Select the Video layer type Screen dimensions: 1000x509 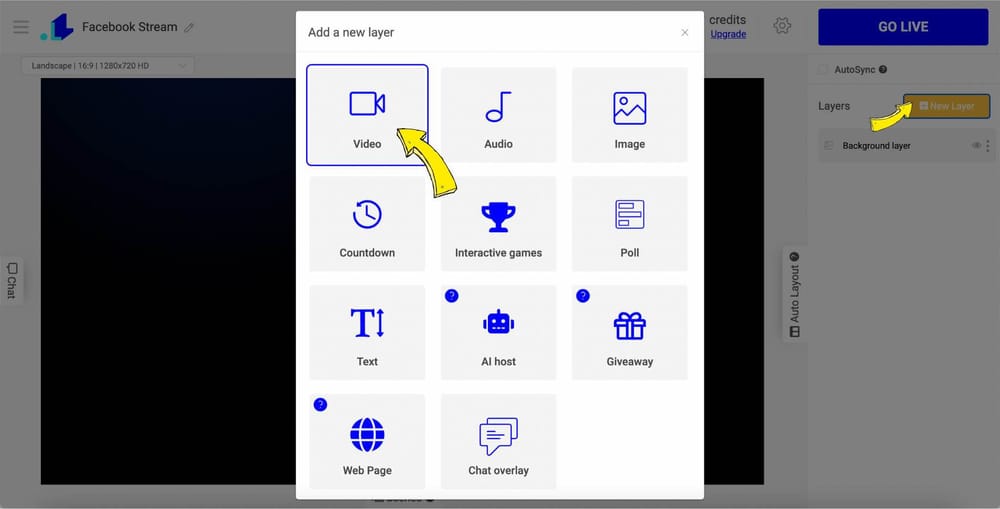pos(367,115)
